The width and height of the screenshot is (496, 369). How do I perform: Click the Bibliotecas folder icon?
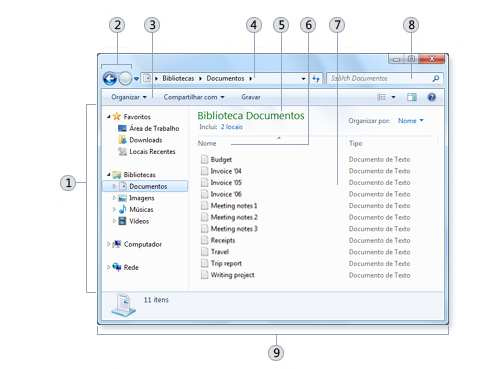coord(117,174)
